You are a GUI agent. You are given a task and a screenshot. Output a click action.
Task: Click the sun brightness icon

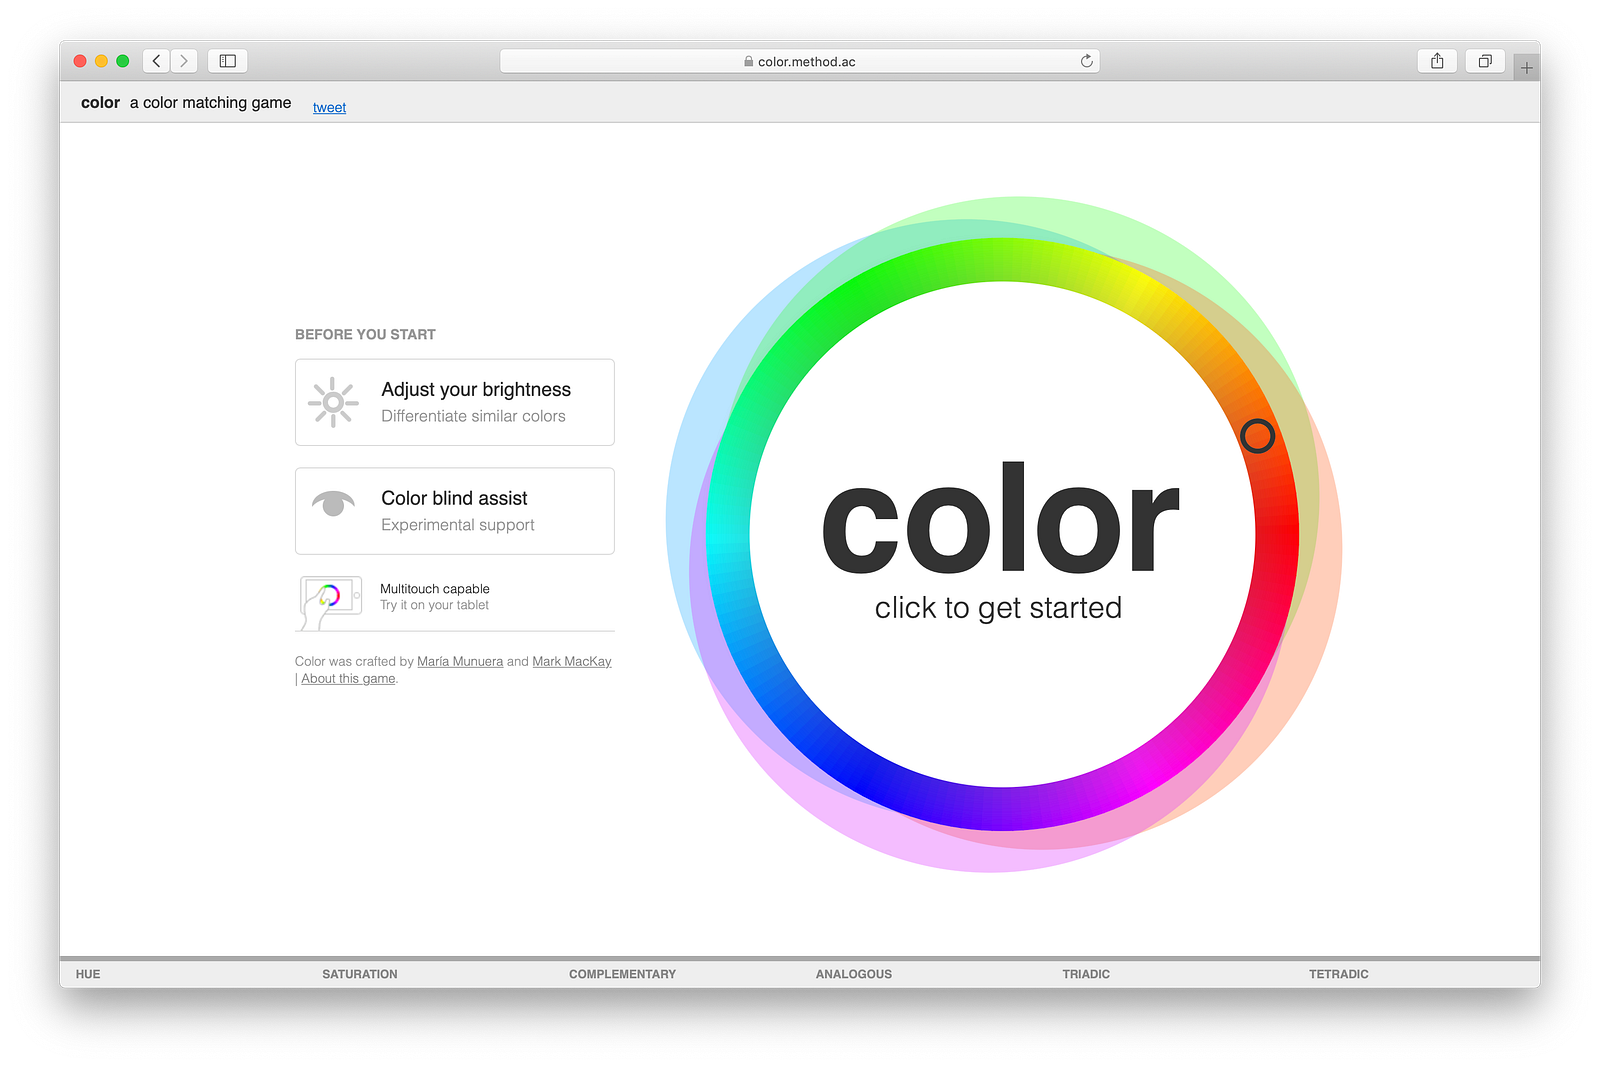click(333, 402)
